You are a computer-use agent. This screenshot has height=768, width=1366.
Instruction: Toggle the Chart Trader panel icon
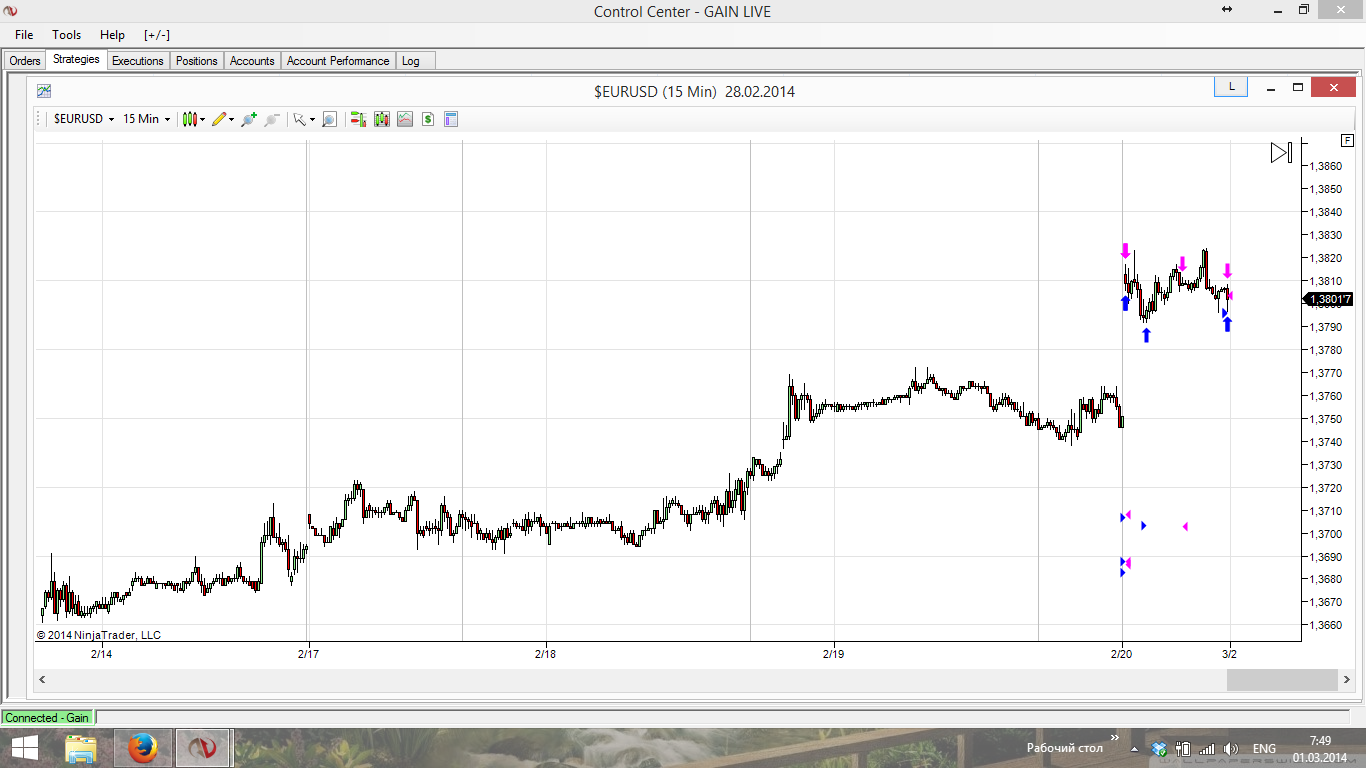358,119
